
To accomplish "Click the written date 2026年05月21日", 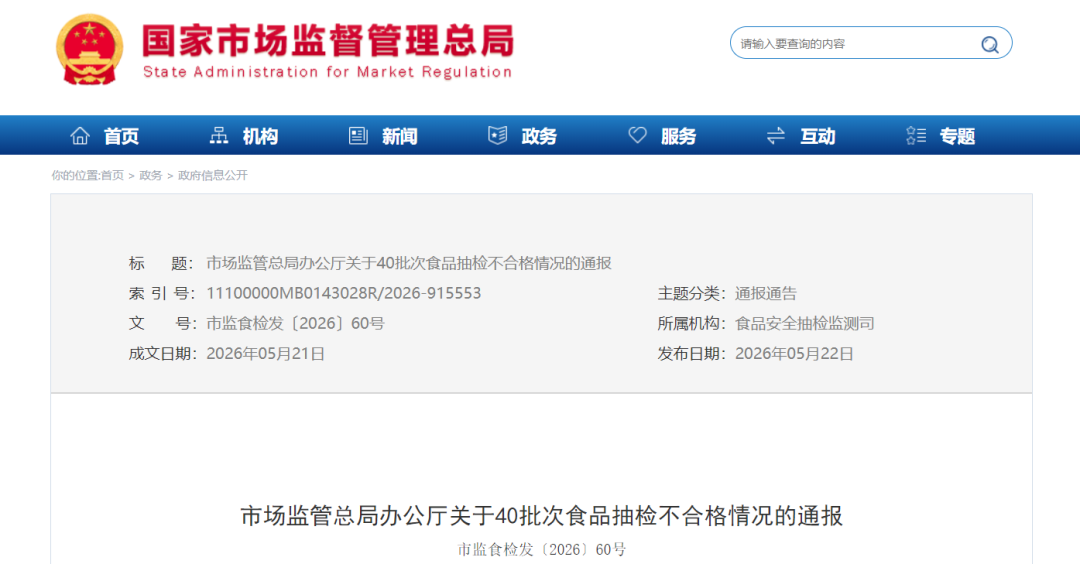I will [266, 354].
